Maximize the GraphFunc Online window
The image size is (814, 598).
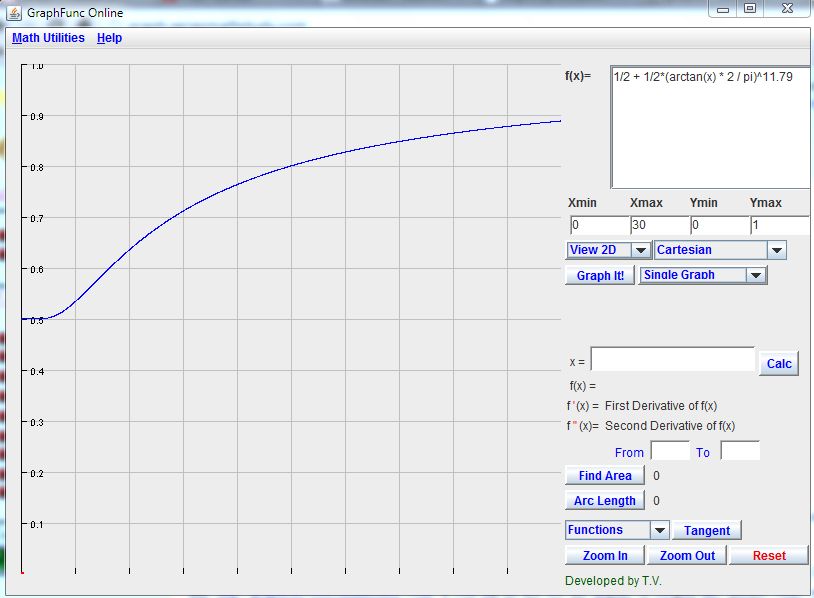tap(750, 9)
